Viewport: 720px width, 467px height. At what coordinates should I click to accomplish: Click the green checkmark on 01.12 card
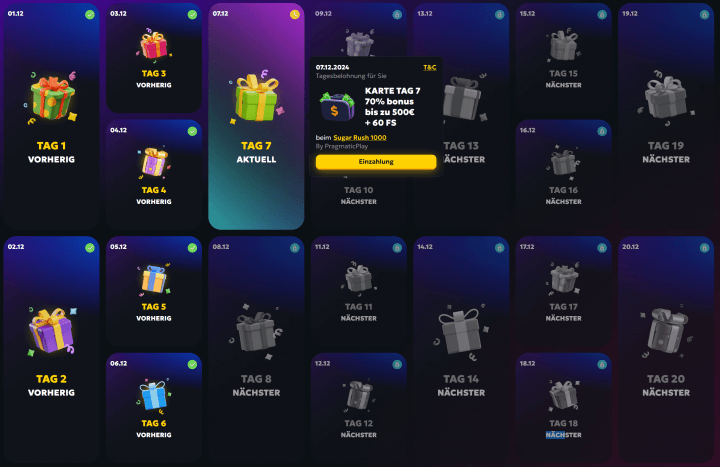pos(90,15)
